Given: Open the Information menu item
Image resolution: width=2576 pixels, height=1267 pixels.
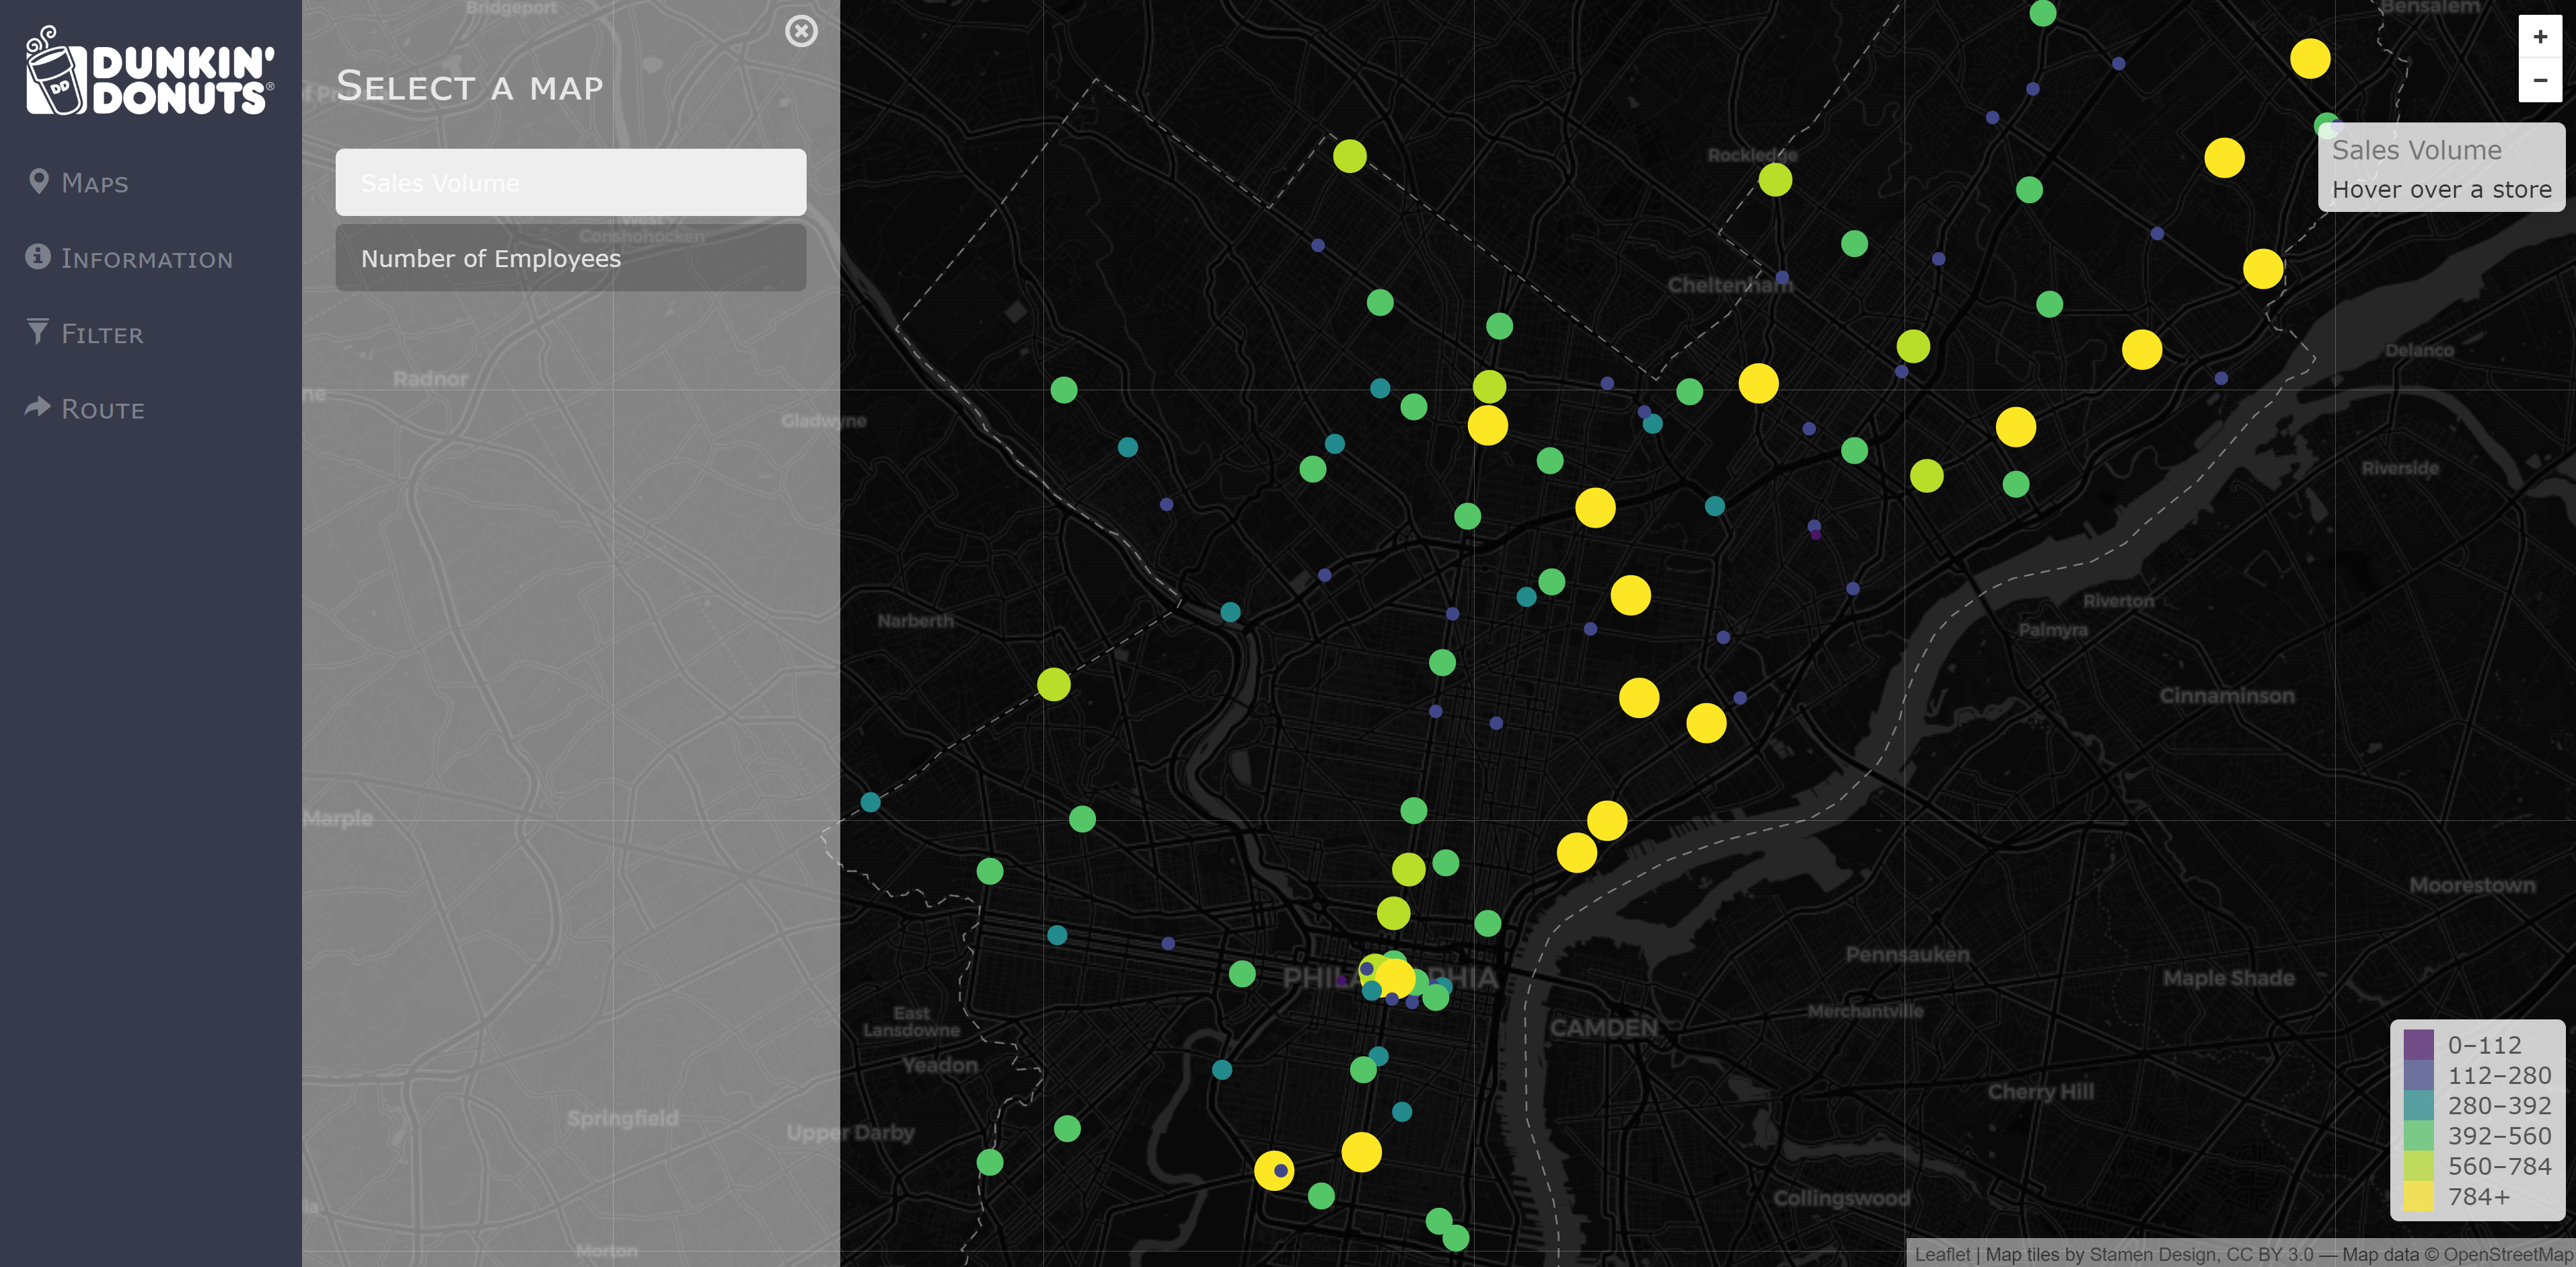Looking at the screenshot, I should [x=147, y=259].
